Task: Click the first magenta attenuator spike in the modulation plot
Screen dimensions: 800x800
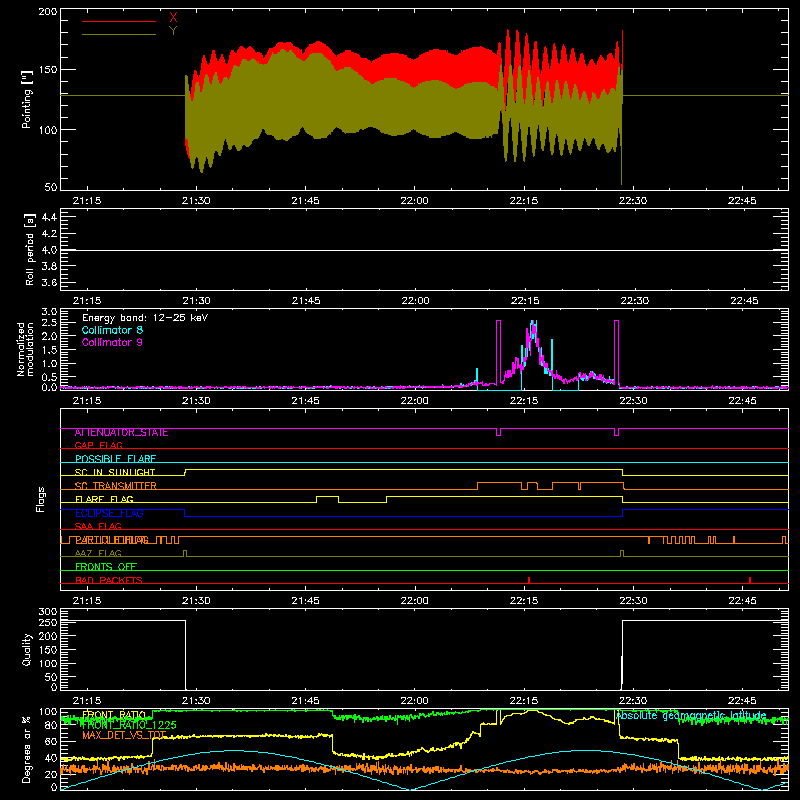Action: (498, 352)
